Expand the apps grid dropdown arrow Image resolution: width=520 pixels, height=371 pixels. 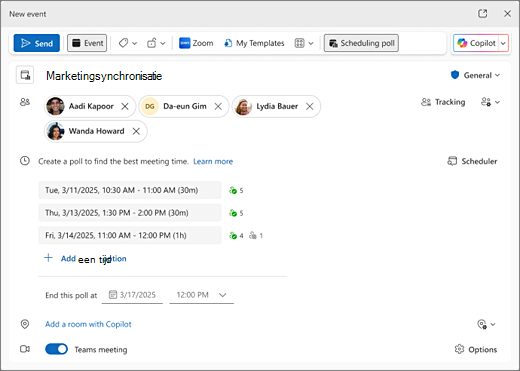pyautogui.click(x=311, y=43)
